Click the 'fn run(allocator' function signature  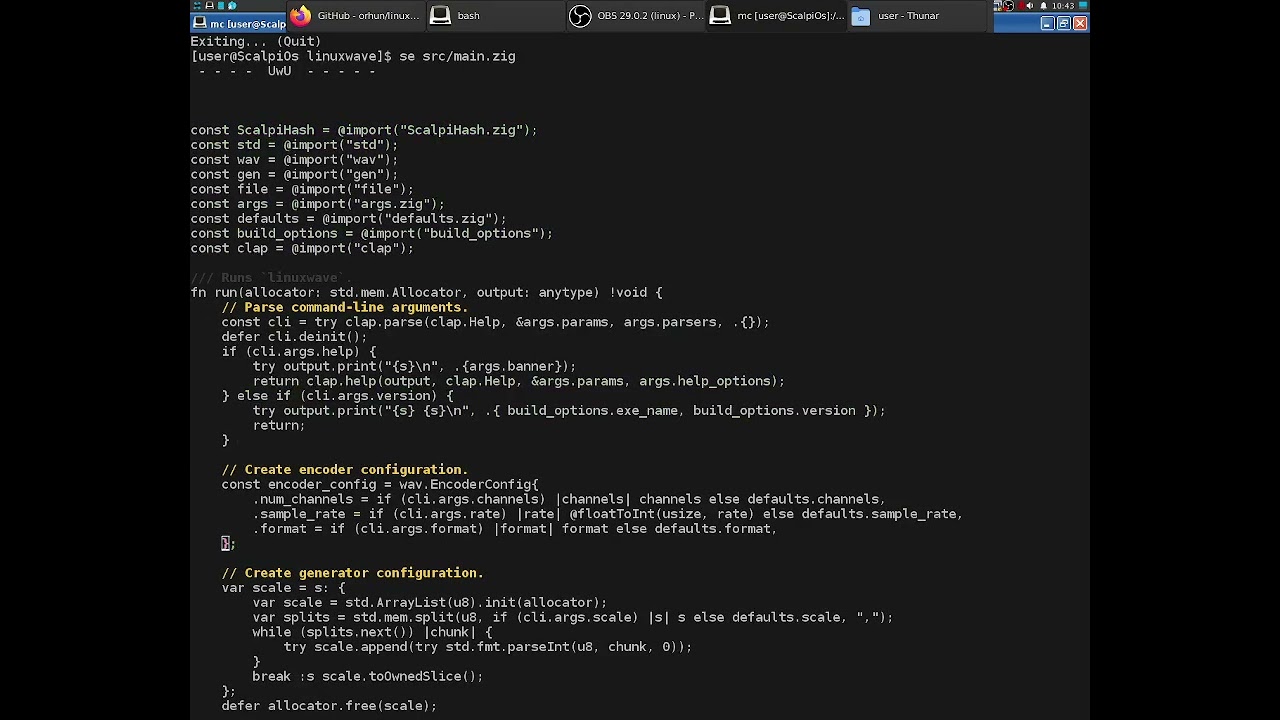pos(427,292)
